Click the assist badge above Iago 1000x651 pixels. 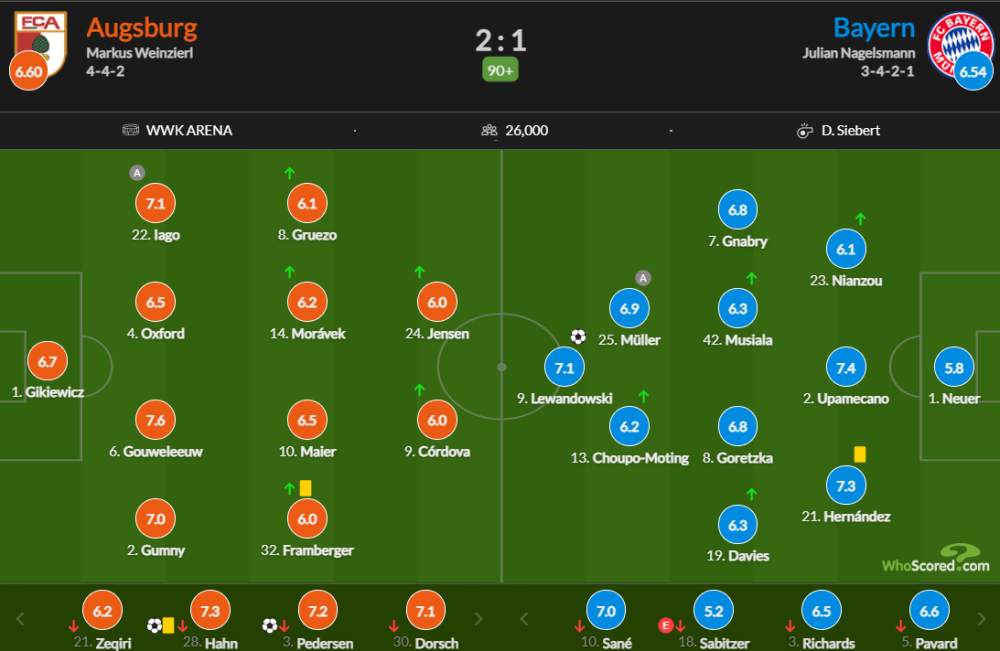click(x=137, y=173)
